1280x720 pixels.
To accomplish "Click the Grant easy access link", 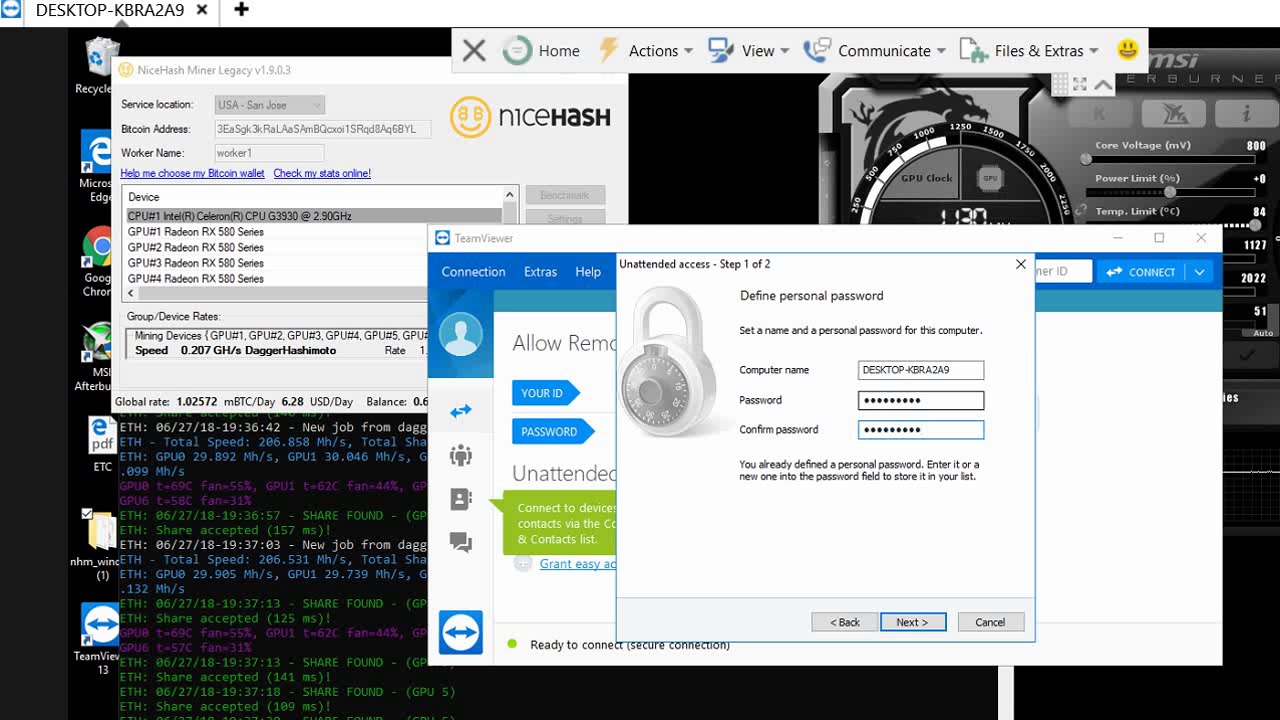I will point(577,564).
